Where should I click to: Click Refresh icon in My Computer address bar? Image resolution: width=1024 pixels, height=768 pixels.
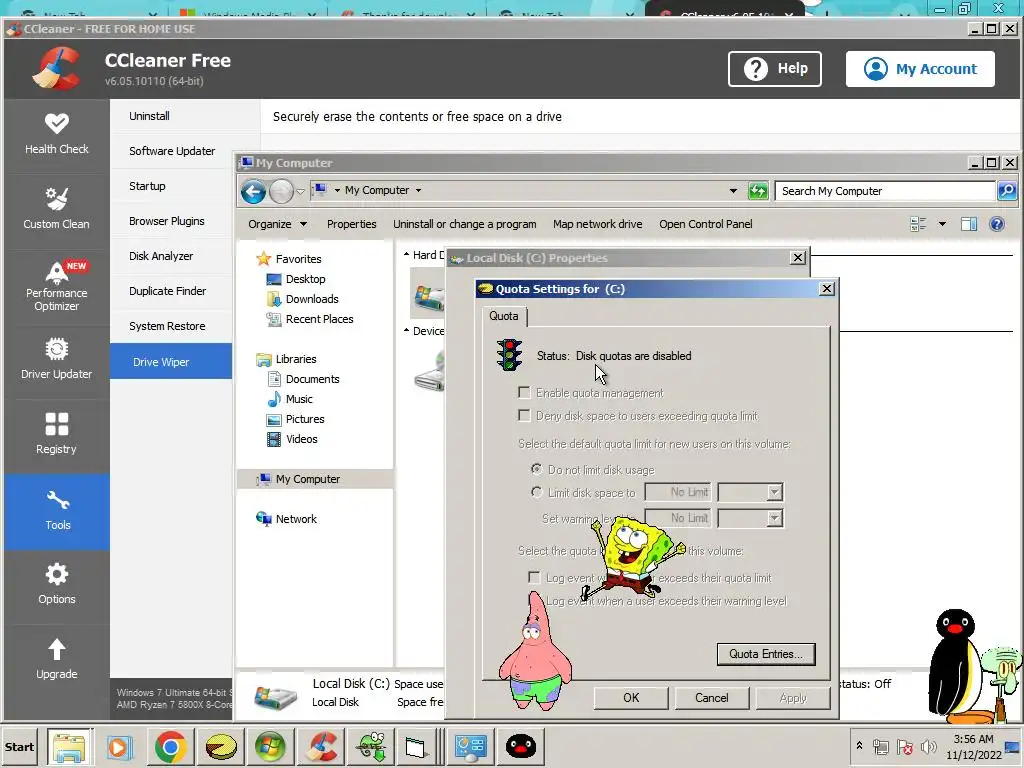pyautogui.click(x=758, y=191)
